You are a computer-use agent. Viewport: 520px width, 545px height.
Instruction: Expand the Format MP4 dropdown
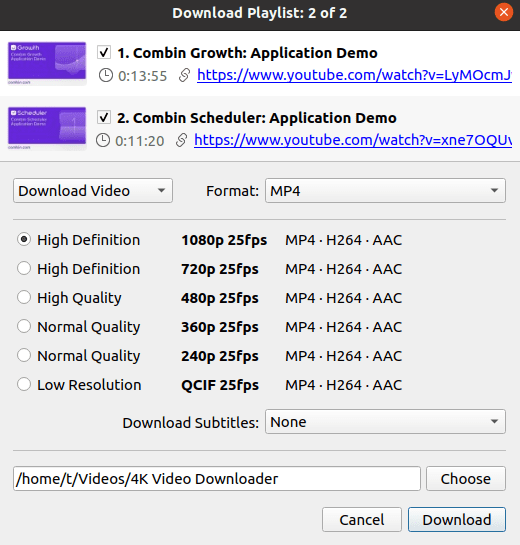tap(385, 190)
